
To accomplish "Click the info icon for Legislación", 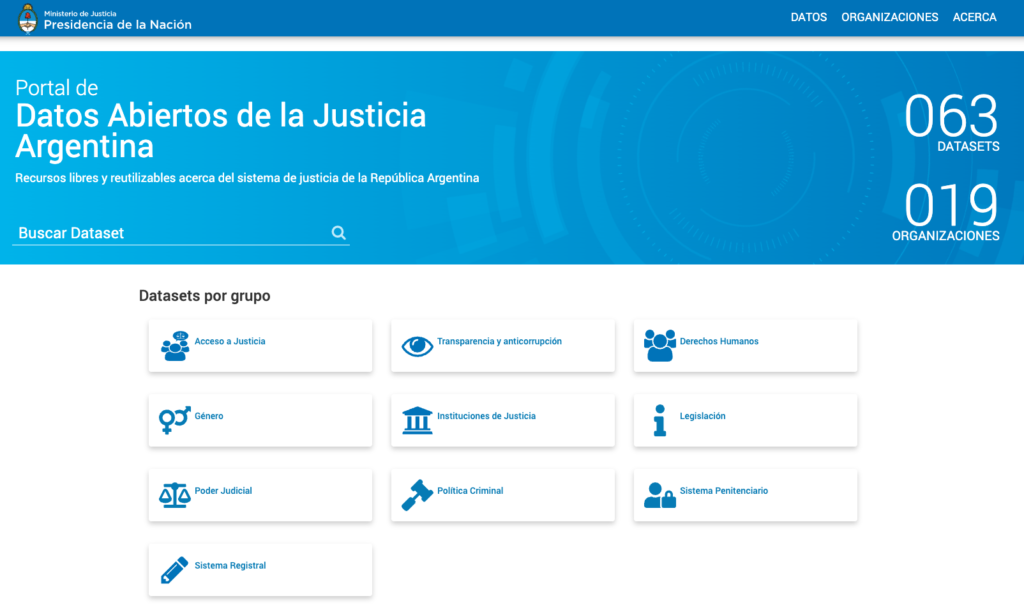I will pyautogui.click(x=659, y=420).
